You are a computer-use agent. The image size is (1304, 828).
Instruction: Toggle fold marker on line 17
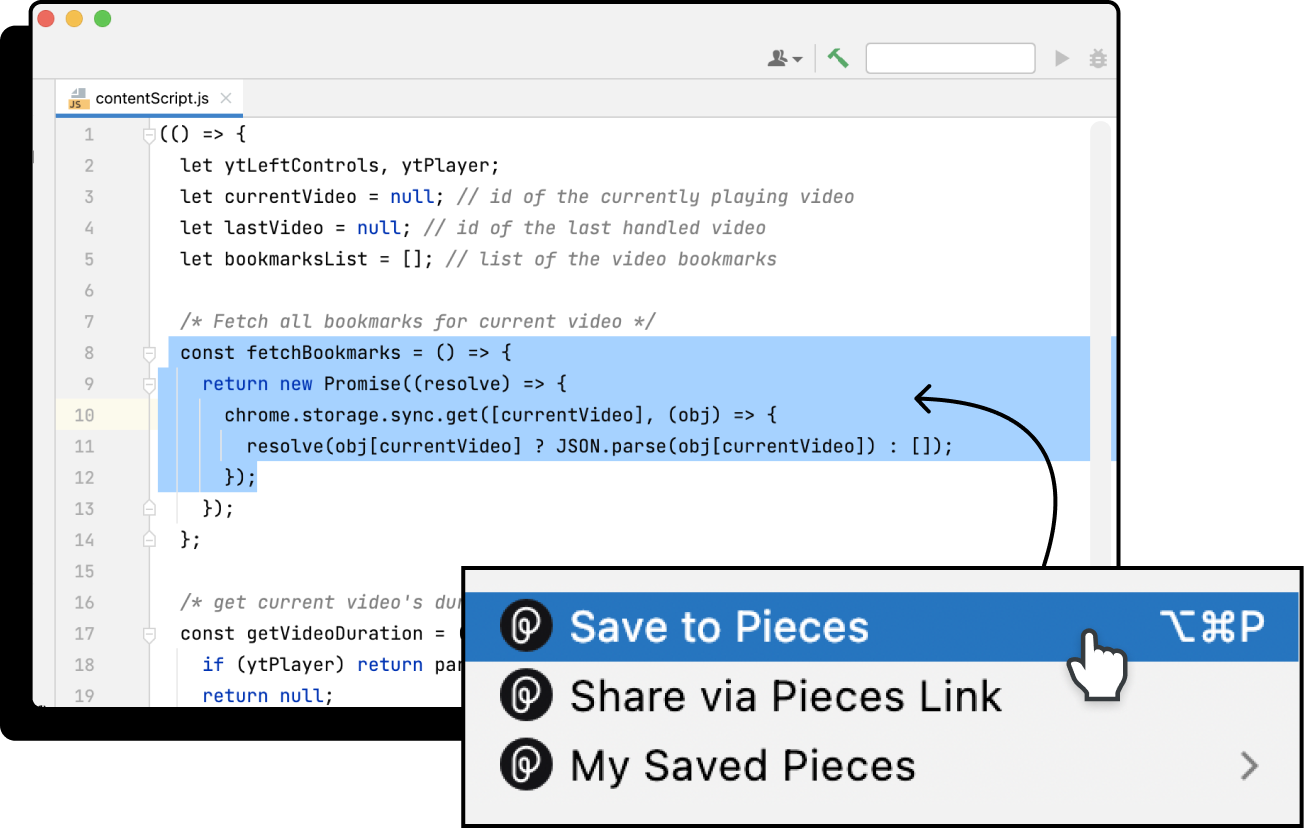[149, 634]
